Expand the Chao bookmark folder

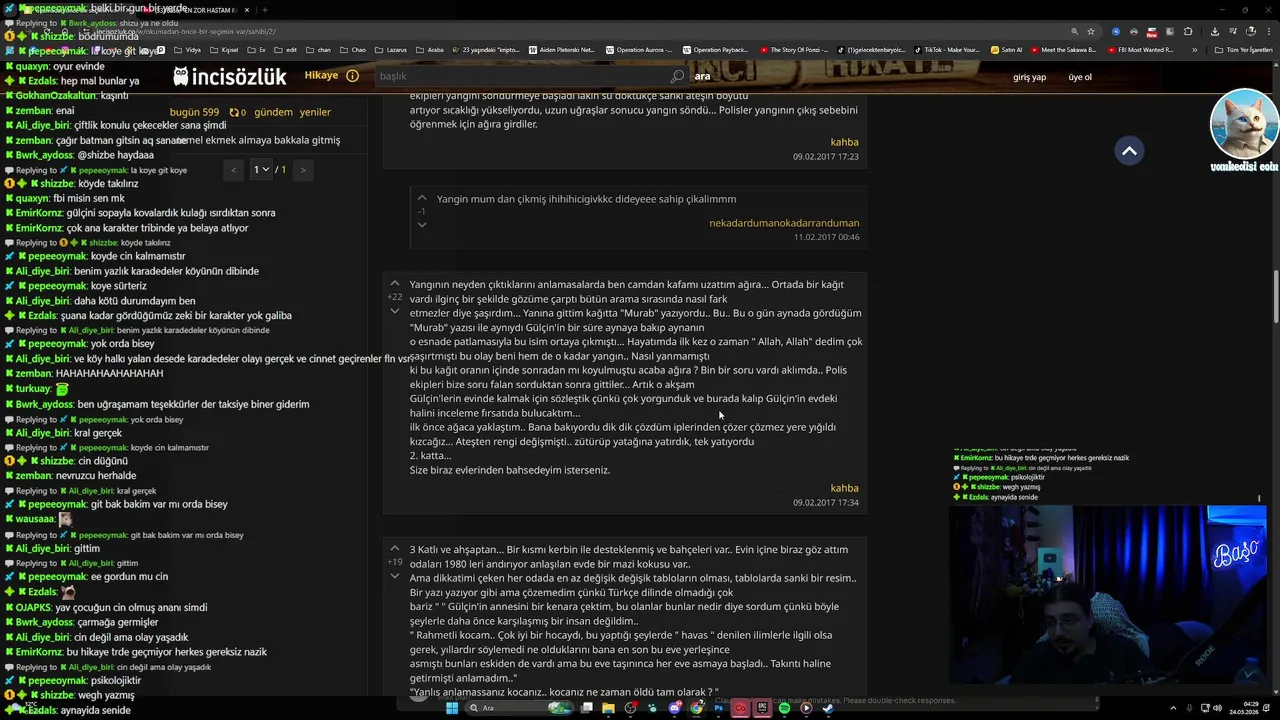353,49
